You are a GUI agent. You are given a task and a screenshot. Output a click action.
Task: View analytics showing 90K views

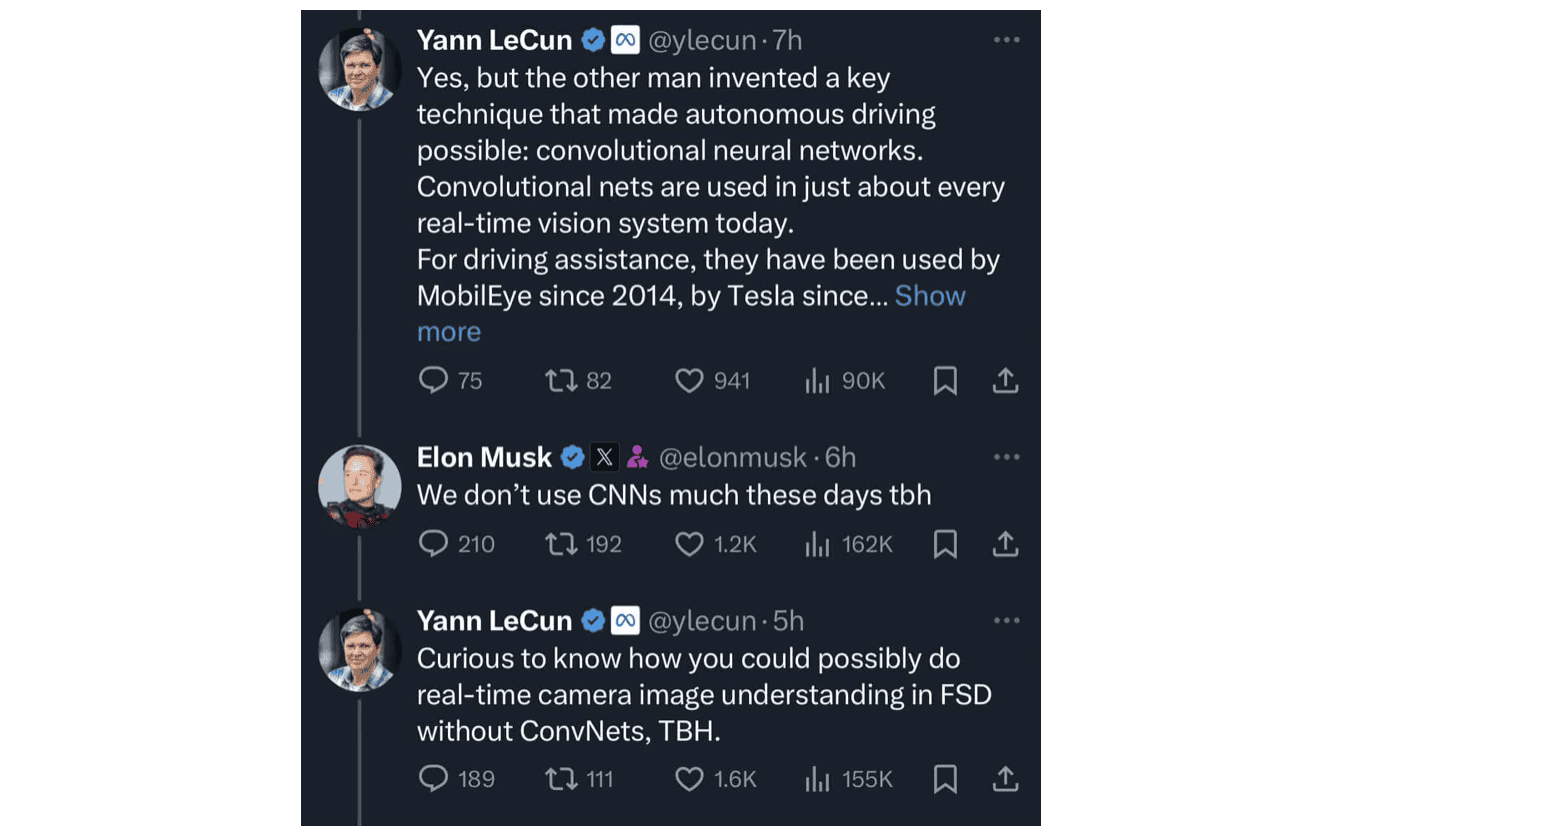[818, 380]
